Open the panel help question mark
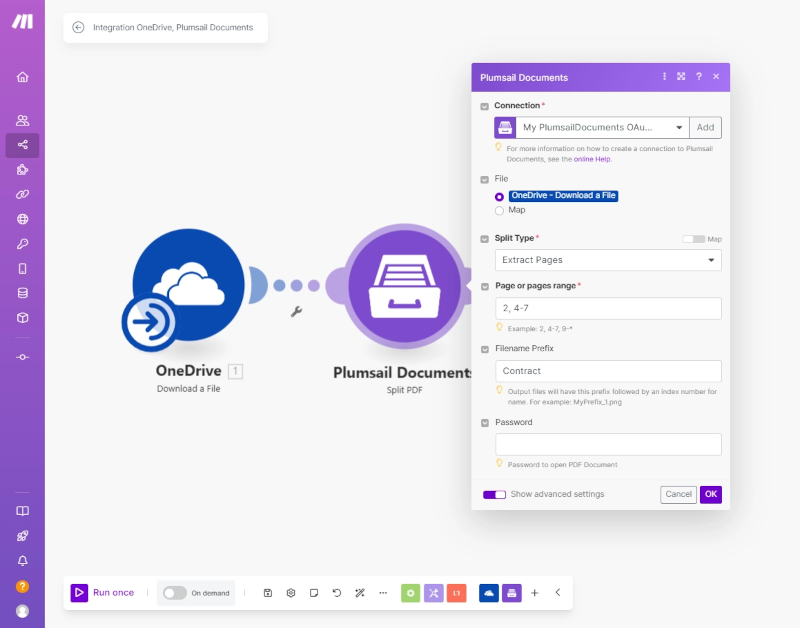 [699, 77]
